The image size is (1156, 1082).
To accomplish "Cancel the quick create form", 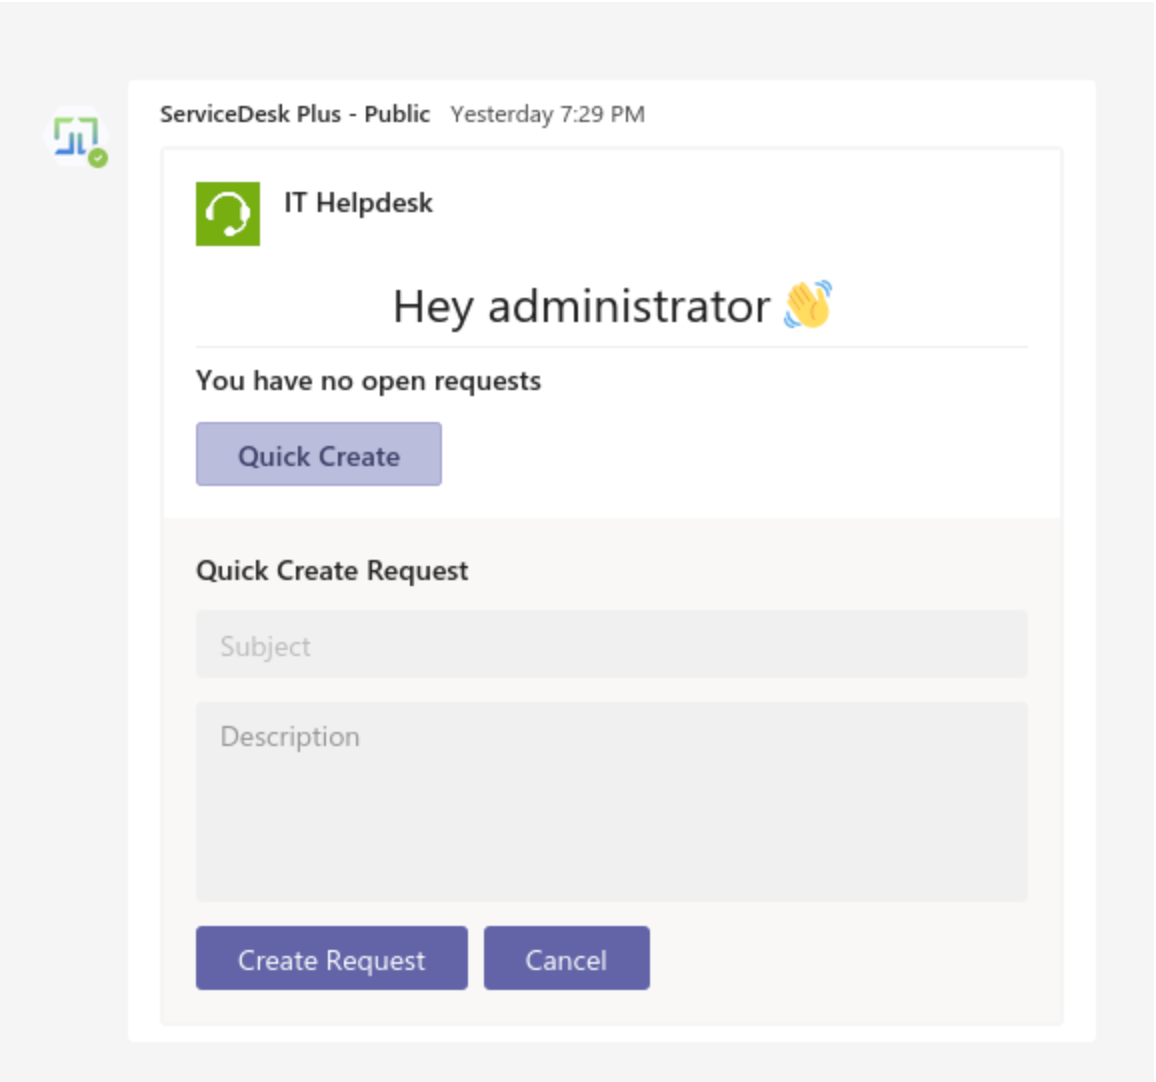I will point(566,958).
